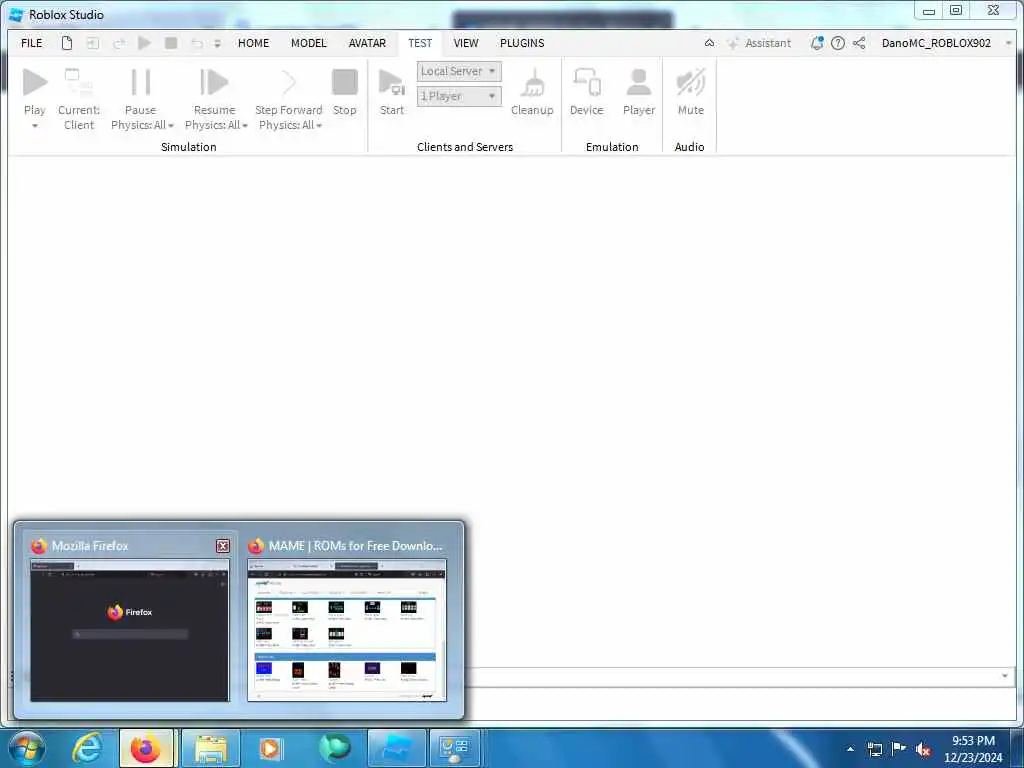
Task: Click the Share icon
Action: [x=859, y=43]
